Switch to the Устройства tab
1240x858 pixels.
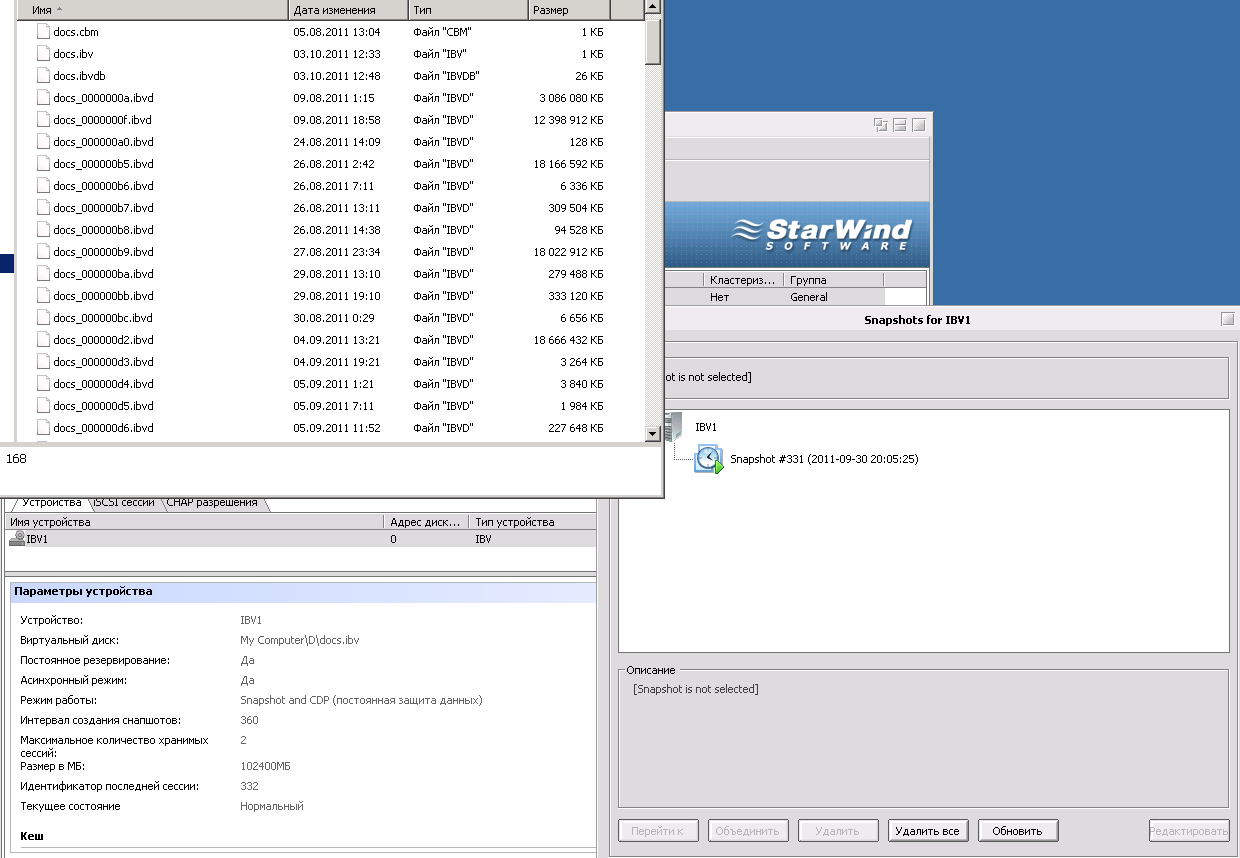tap(51, 503)
